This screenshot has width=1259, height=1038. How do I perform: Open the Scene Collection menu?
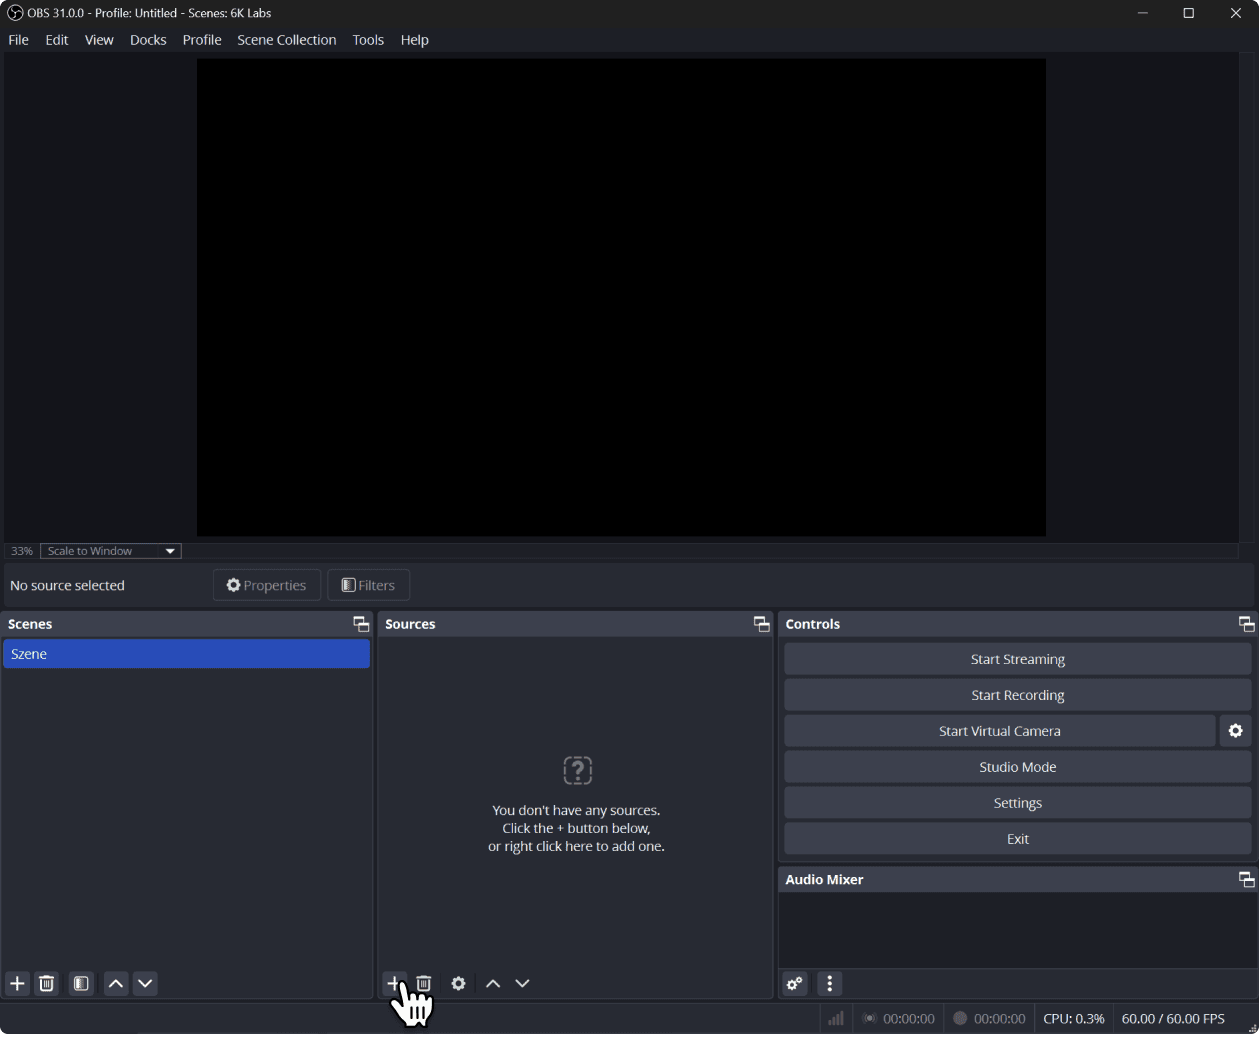(x=286, y=40)
